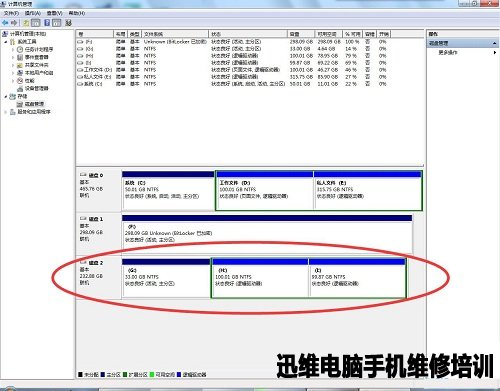The image size is (500, 391).
Task: Sort by the 可用空间 column header
Action: pyautogui.click(x=329, y=34)
